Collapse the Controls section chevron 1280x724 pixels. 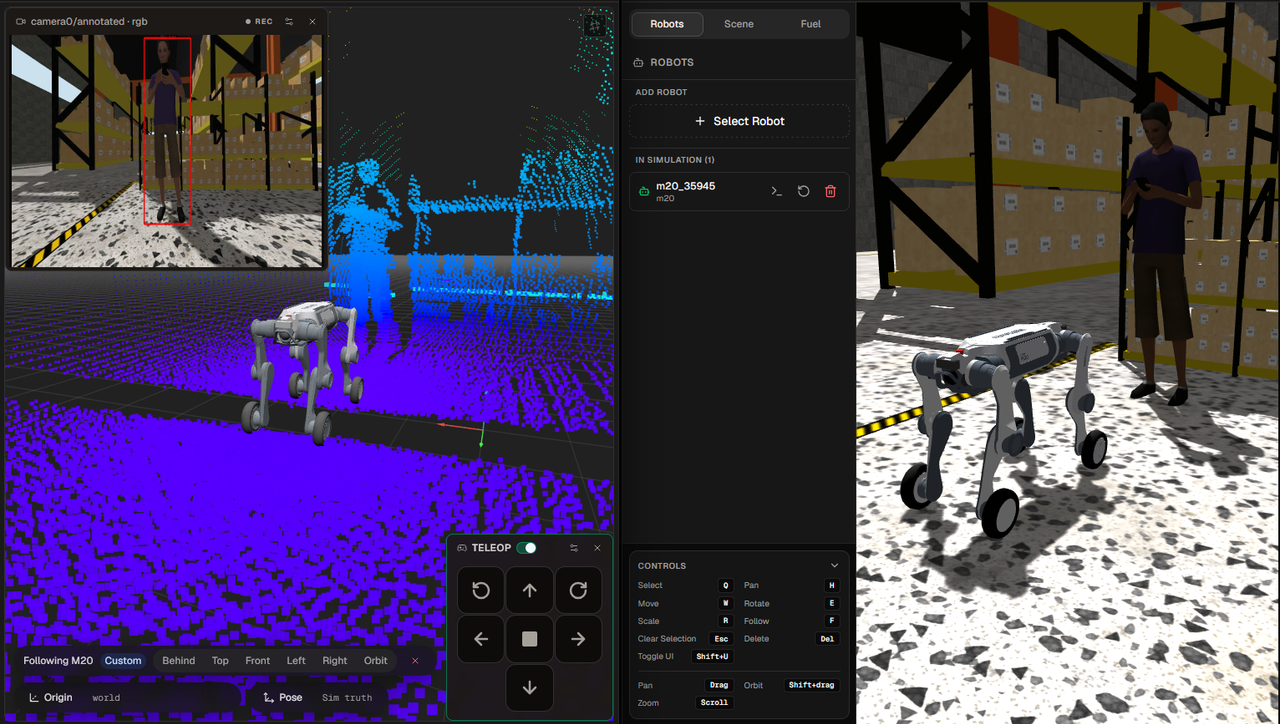(x=835, y=566)
